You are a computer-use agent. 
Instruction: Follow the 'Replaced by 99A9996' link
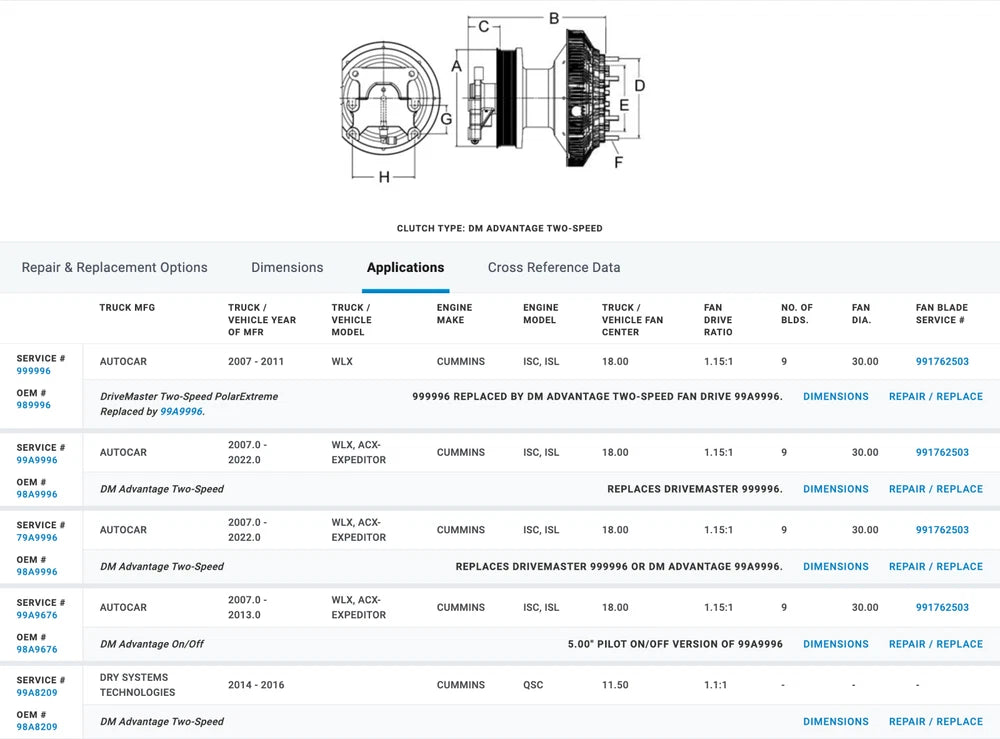[181, 412]
